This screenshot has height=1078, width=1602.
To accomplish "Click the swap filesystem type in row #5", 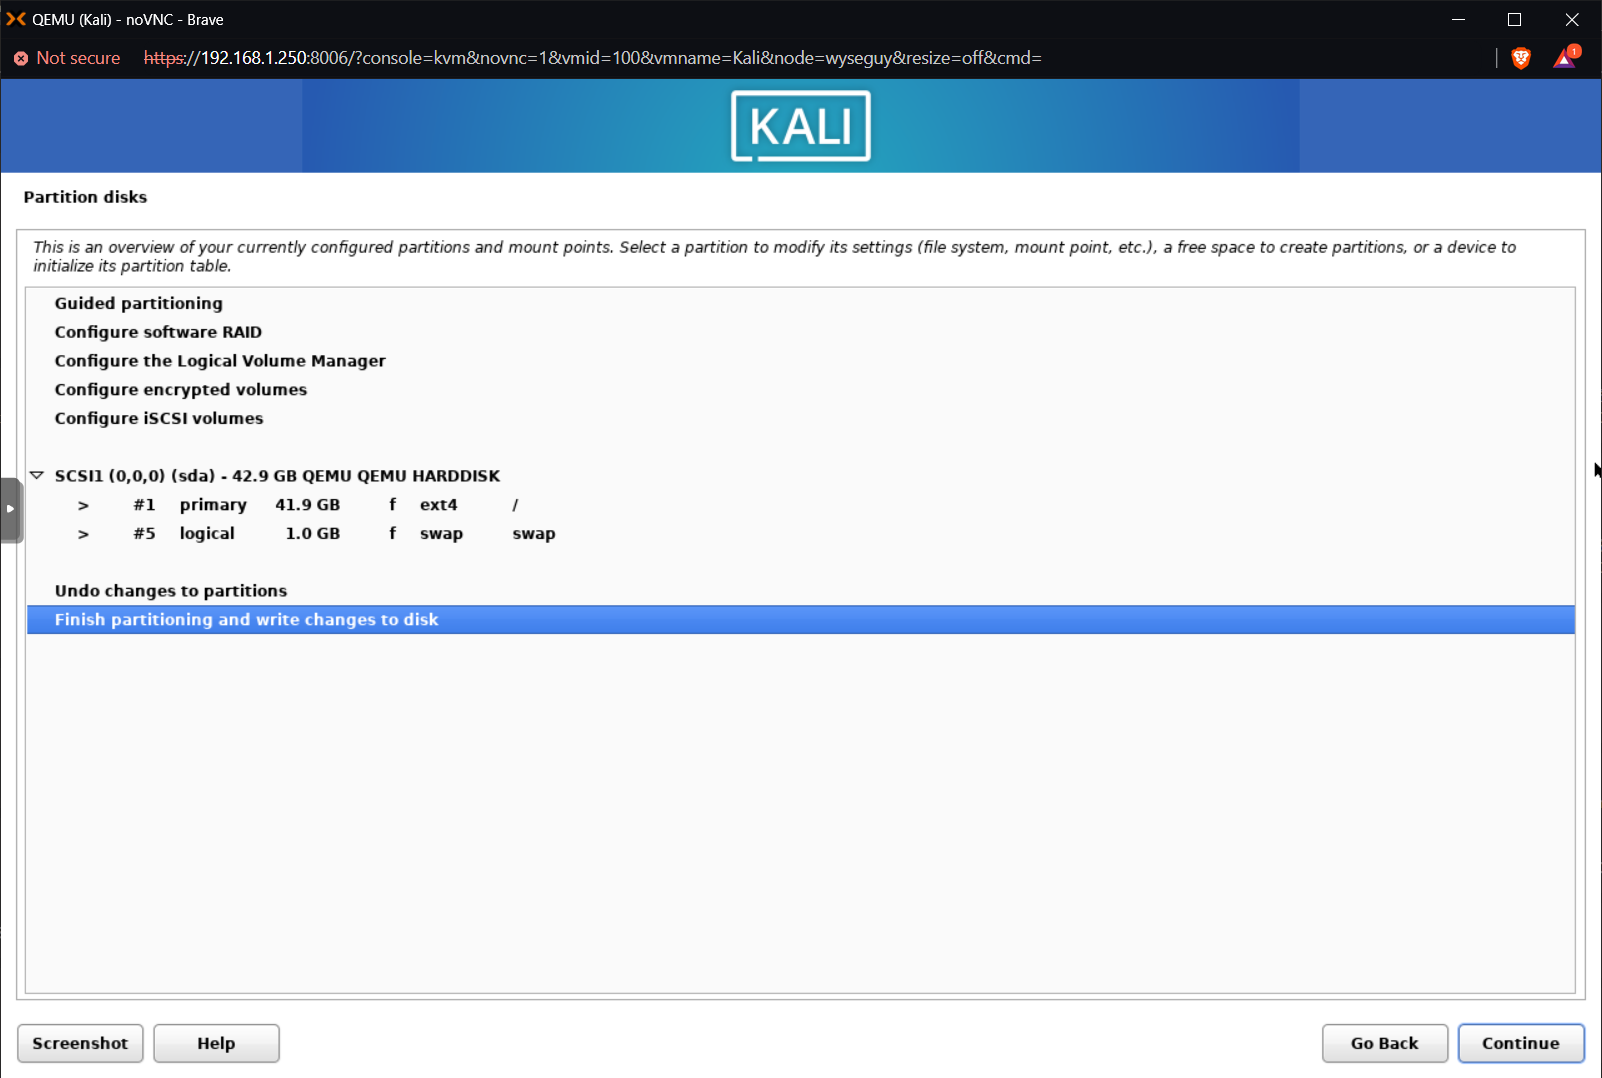I will pos(441,534).
